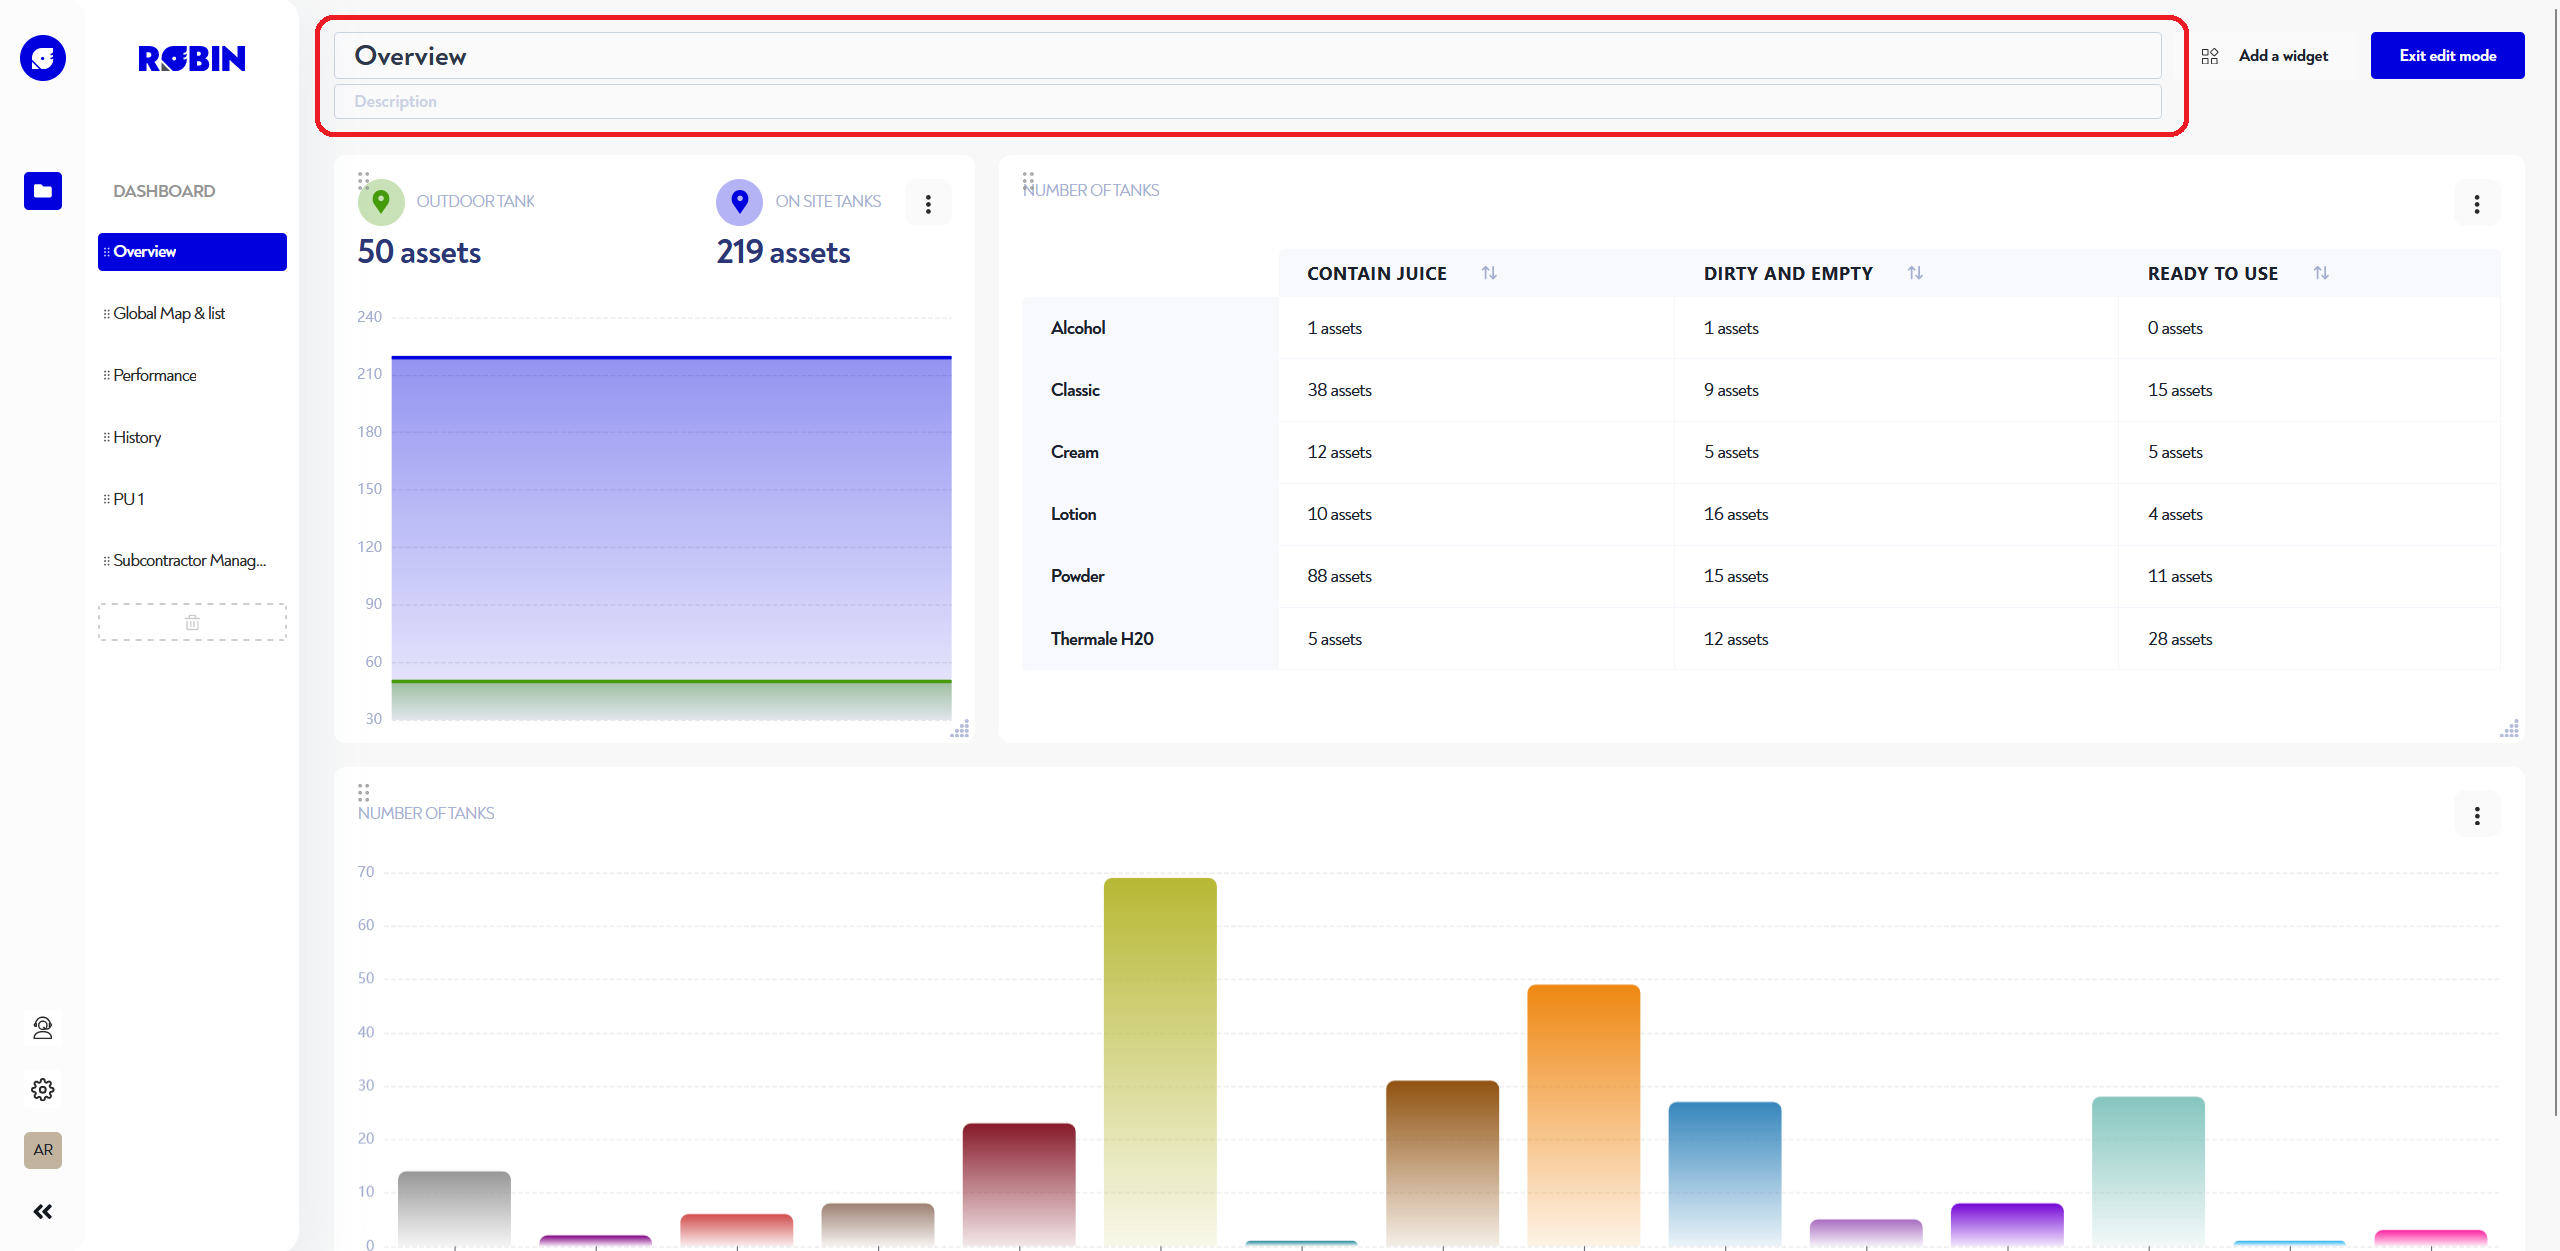Edit the Overview title field
The height and width of the screenshot is (1251, 2560).
pyautogui.click(x=1247, y=56)
